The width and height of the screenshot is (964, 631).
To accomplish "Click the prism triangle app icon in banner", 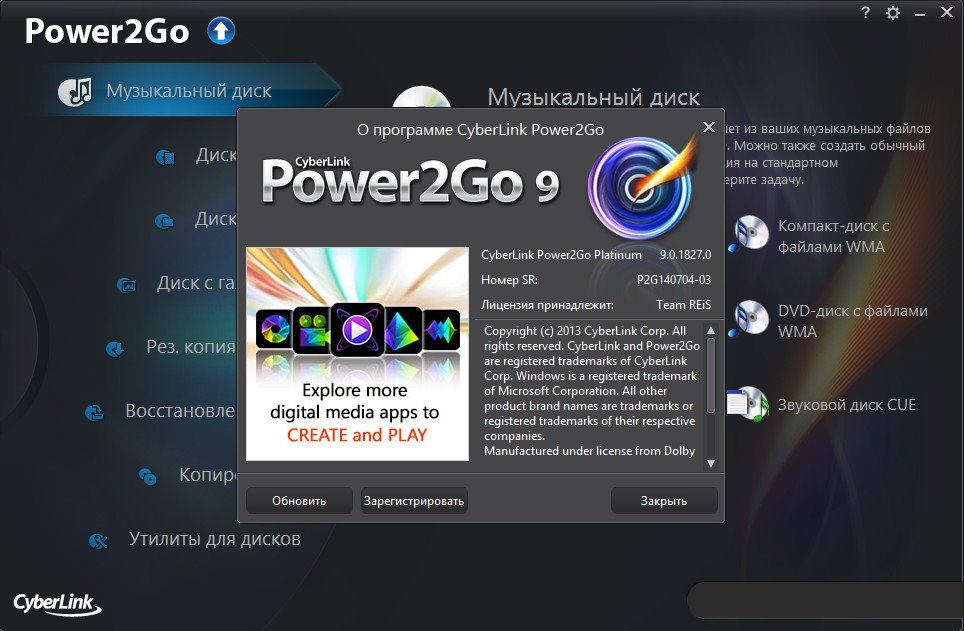I will (x=403, y=330).
